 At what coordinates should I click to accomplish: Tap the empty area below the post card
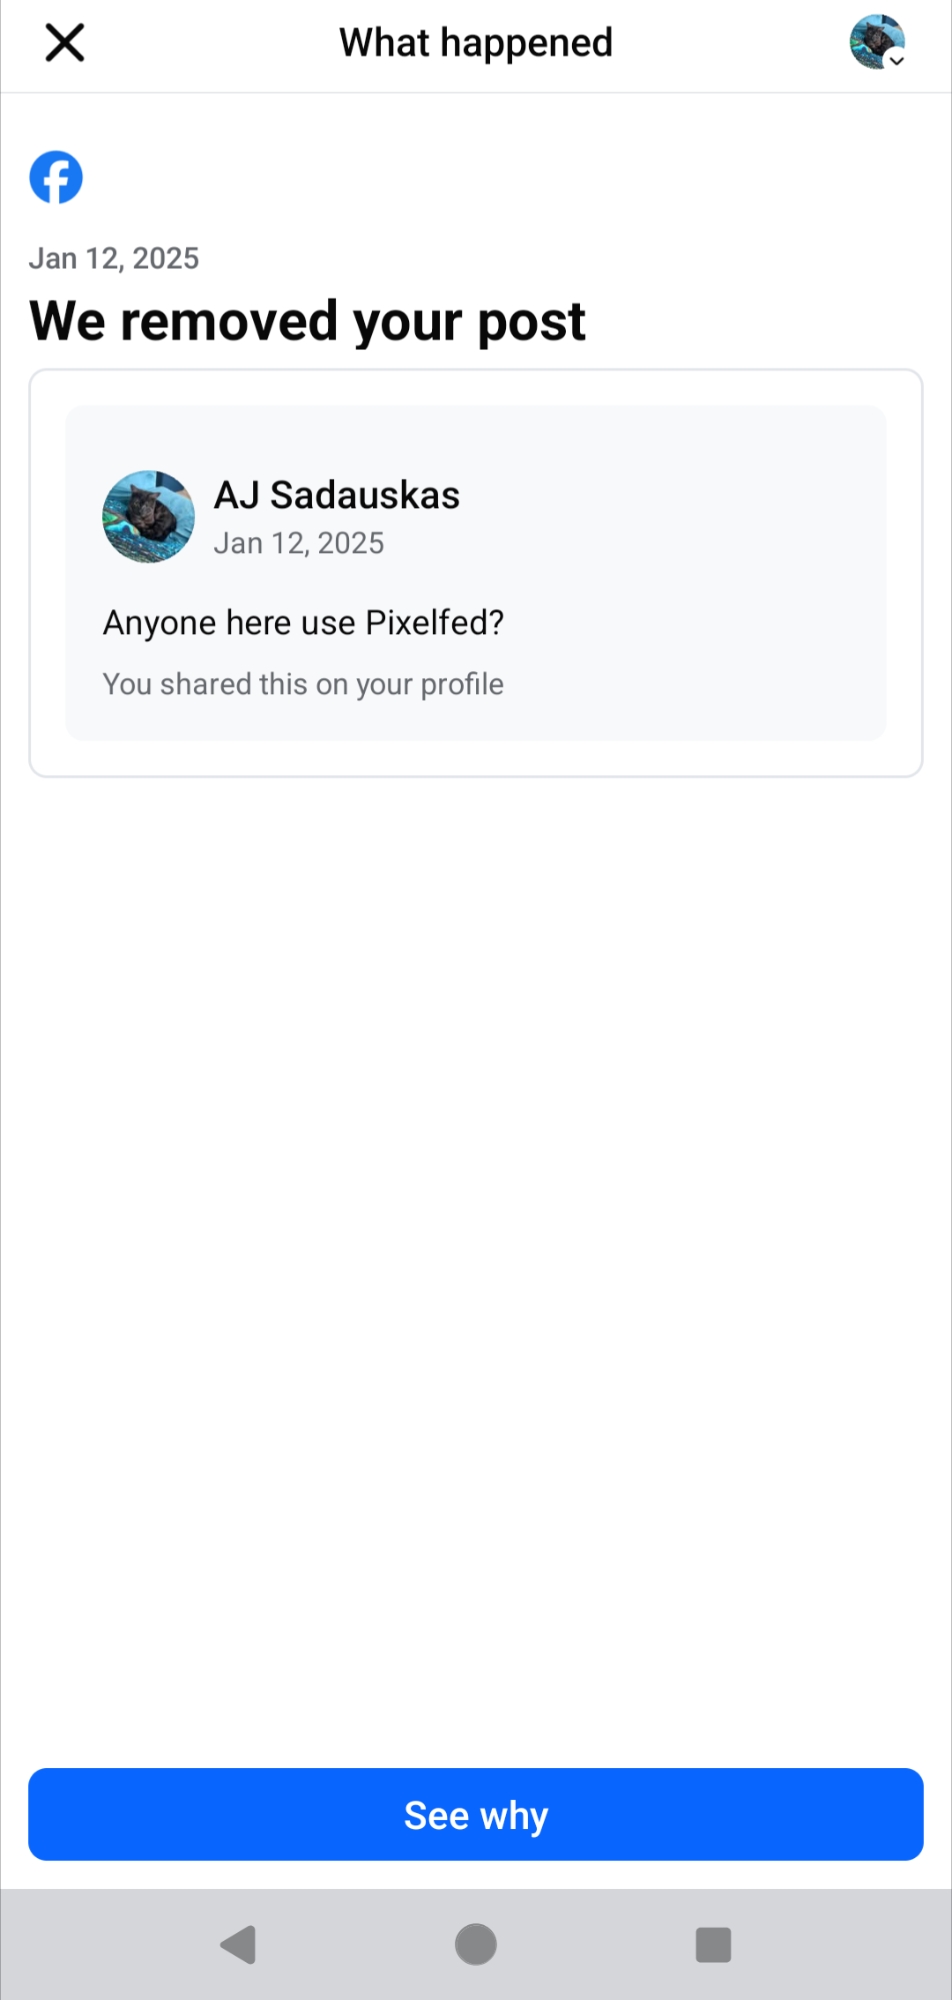[x=476, y=1200]
